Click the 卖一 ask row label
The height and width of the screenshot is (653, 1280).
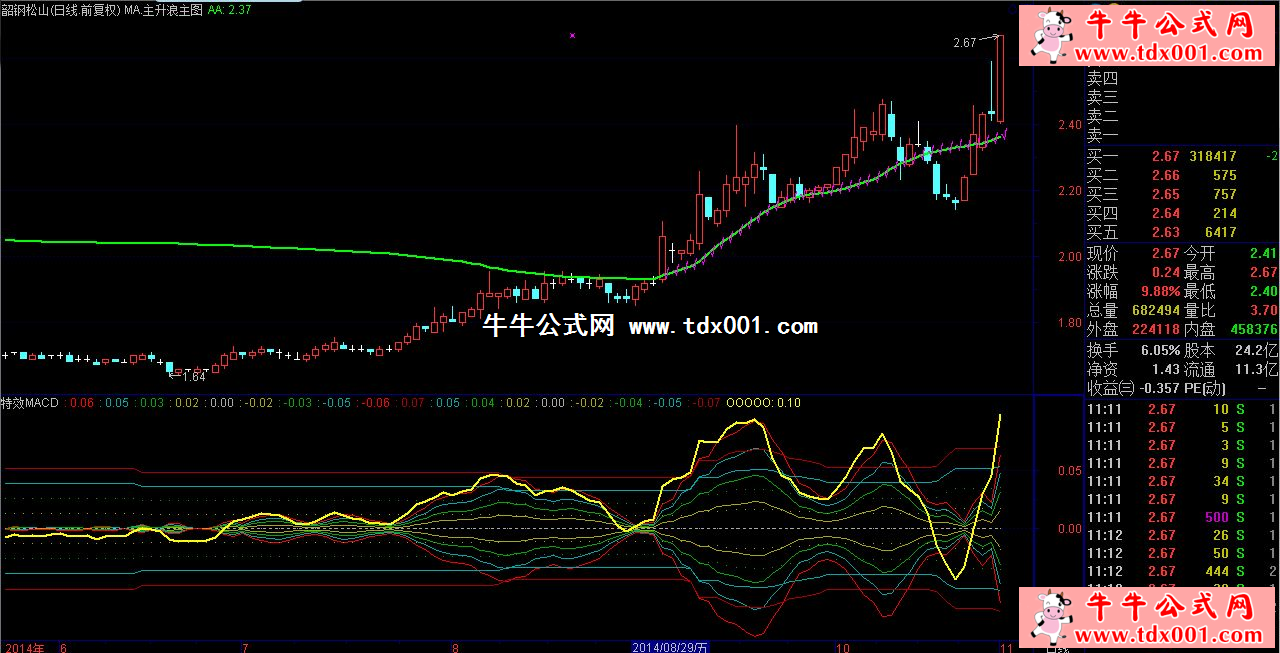[x=1103, y=136]
